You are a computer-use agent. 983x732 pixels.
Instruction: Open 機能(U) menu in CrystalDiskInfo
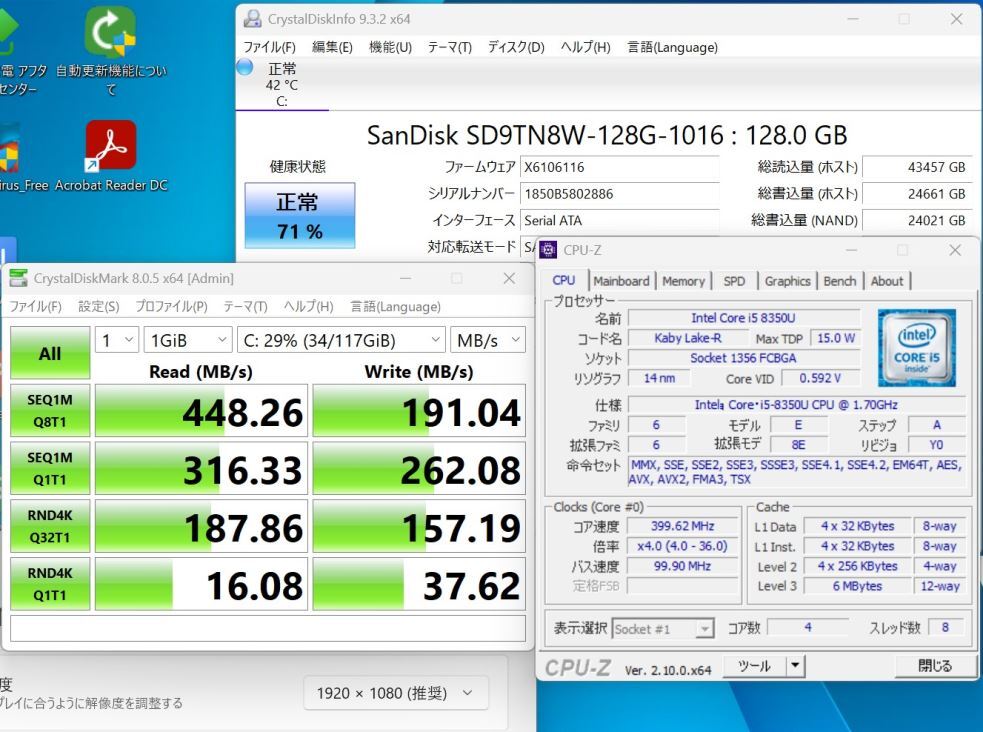[x=390, y=48]
